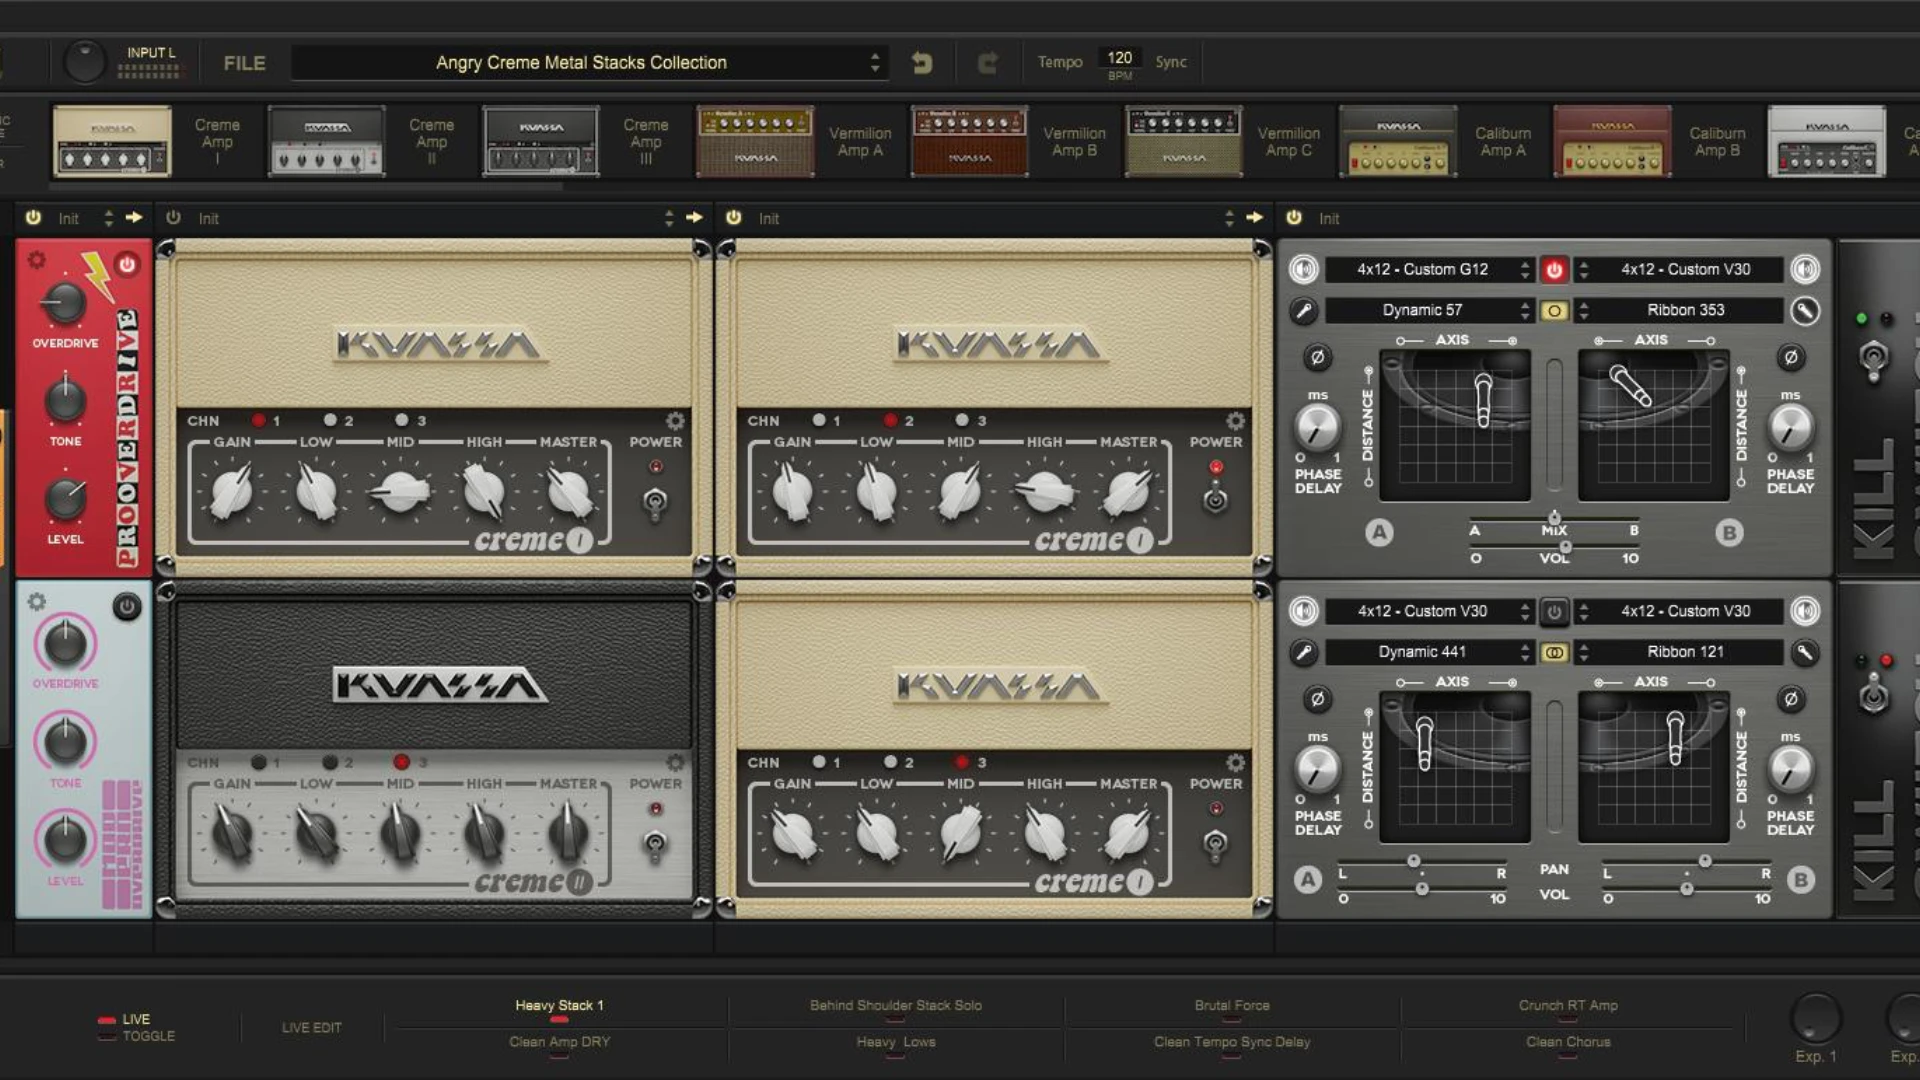Choose the Vermilion Amp B thumbnail
1920x1080 pixels.
point(969,141)
